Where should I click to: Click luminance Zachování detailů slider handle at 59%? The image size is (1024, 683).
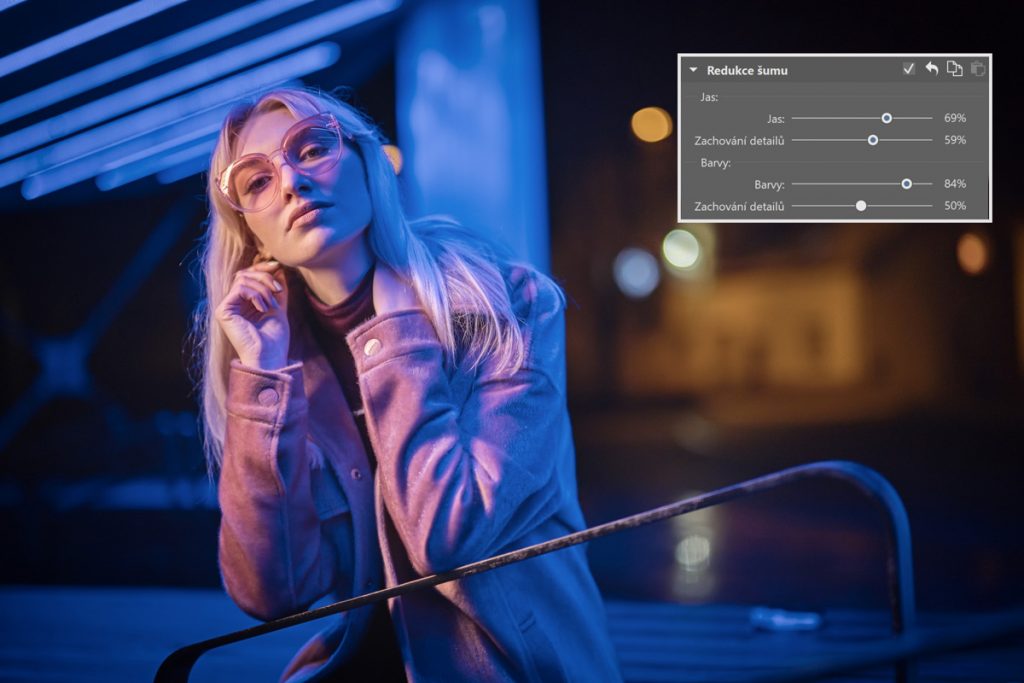coord(873,140)
